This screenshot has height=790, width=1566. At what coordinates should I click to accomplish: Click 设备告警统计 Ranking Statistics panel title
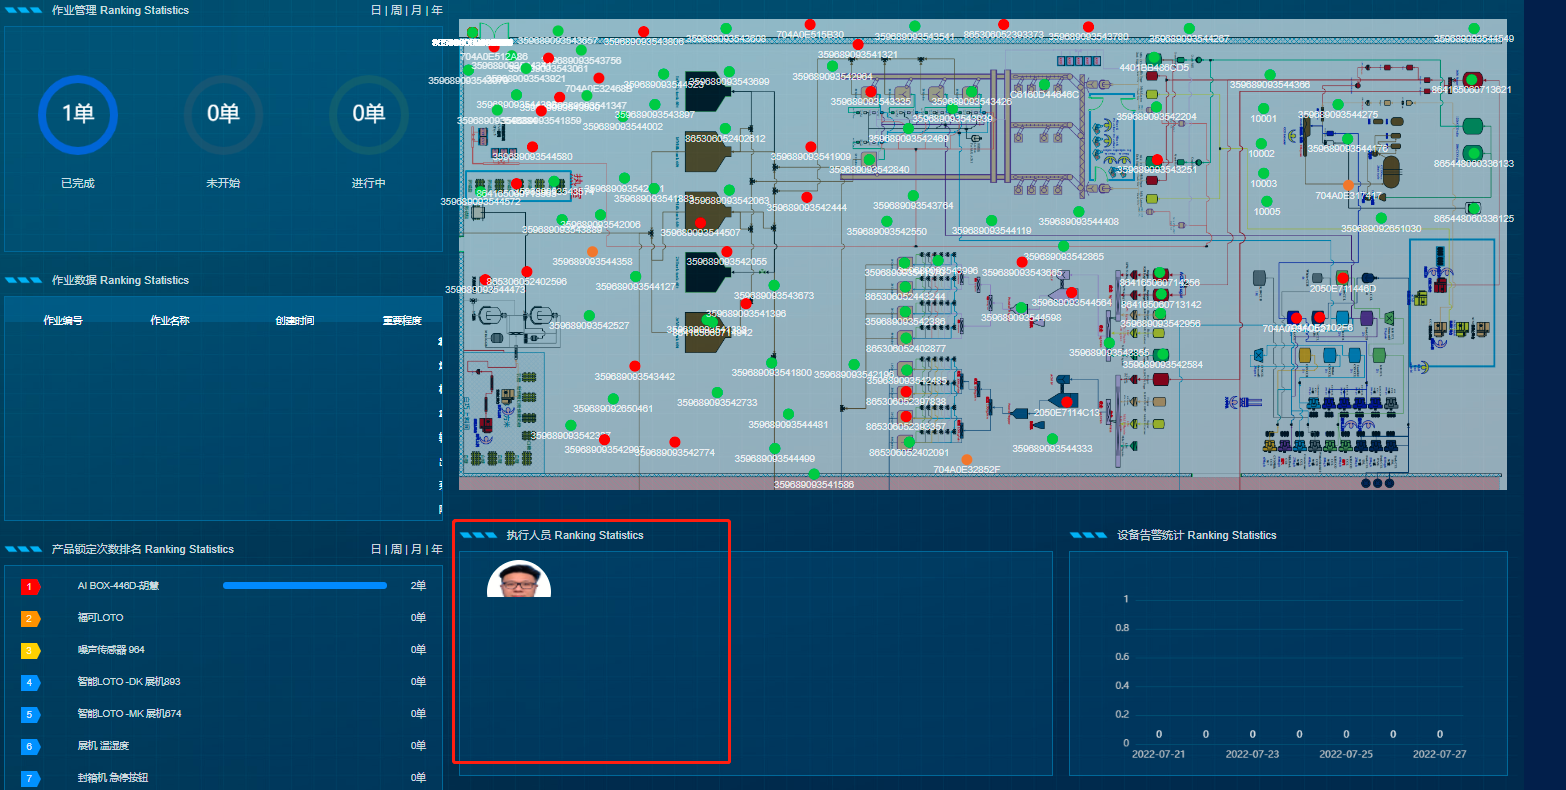1196,535
